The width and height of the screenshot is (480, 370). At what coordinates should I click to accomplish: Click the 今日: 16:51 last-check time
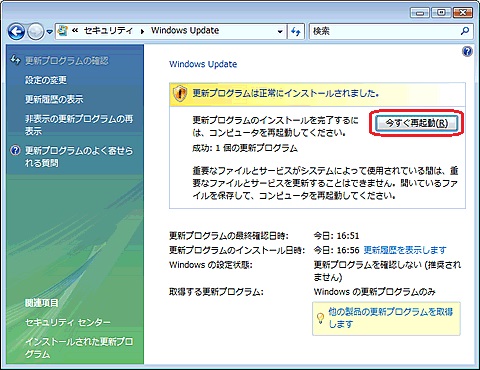pos(336,236)
